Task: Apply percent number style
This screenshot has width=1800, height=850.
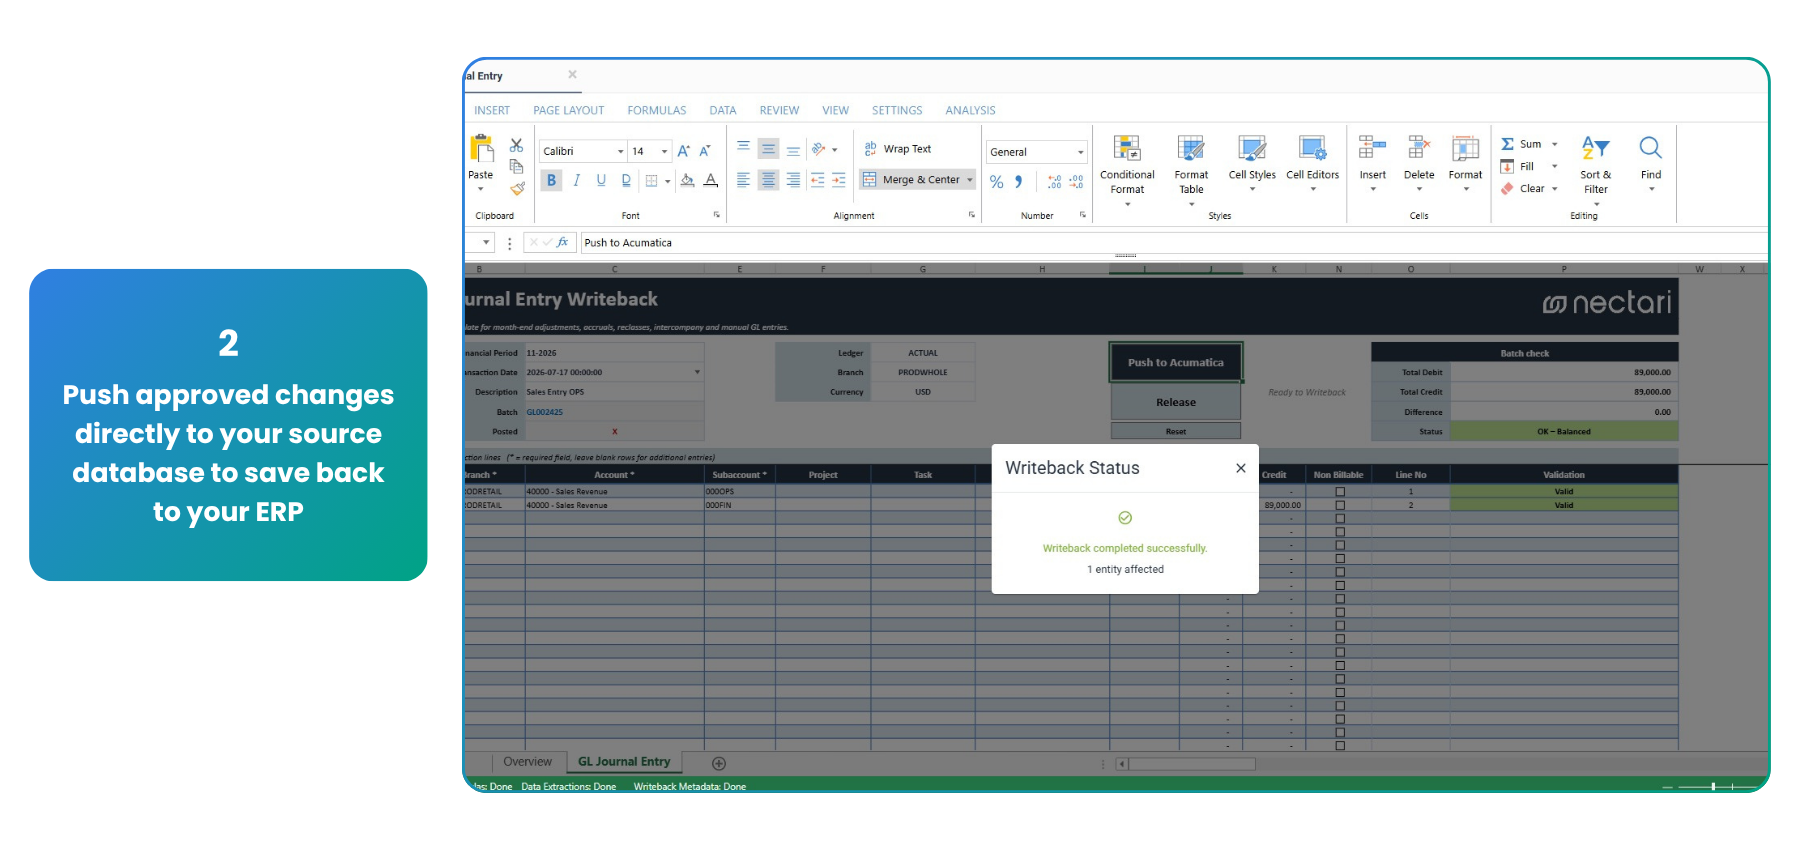Action: (x=996, y=182)
